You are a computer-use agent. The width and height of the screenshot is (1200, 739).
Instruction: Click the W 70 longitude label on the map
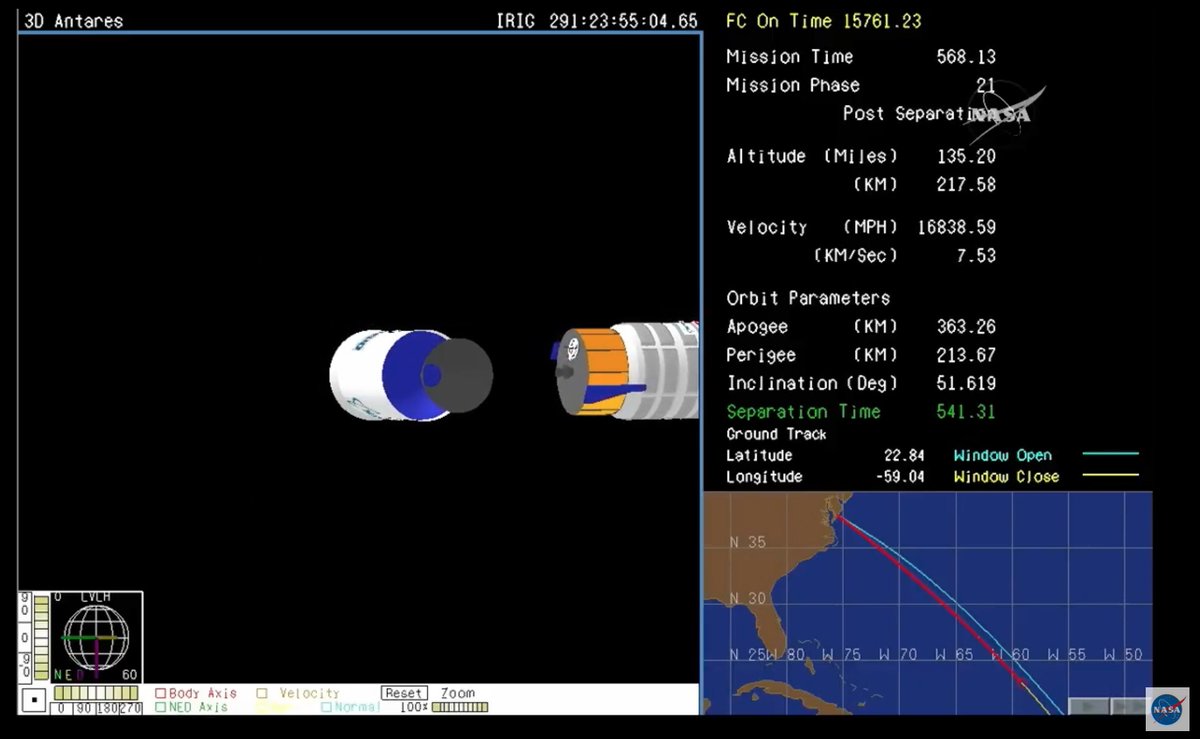[x=898, y=656]
